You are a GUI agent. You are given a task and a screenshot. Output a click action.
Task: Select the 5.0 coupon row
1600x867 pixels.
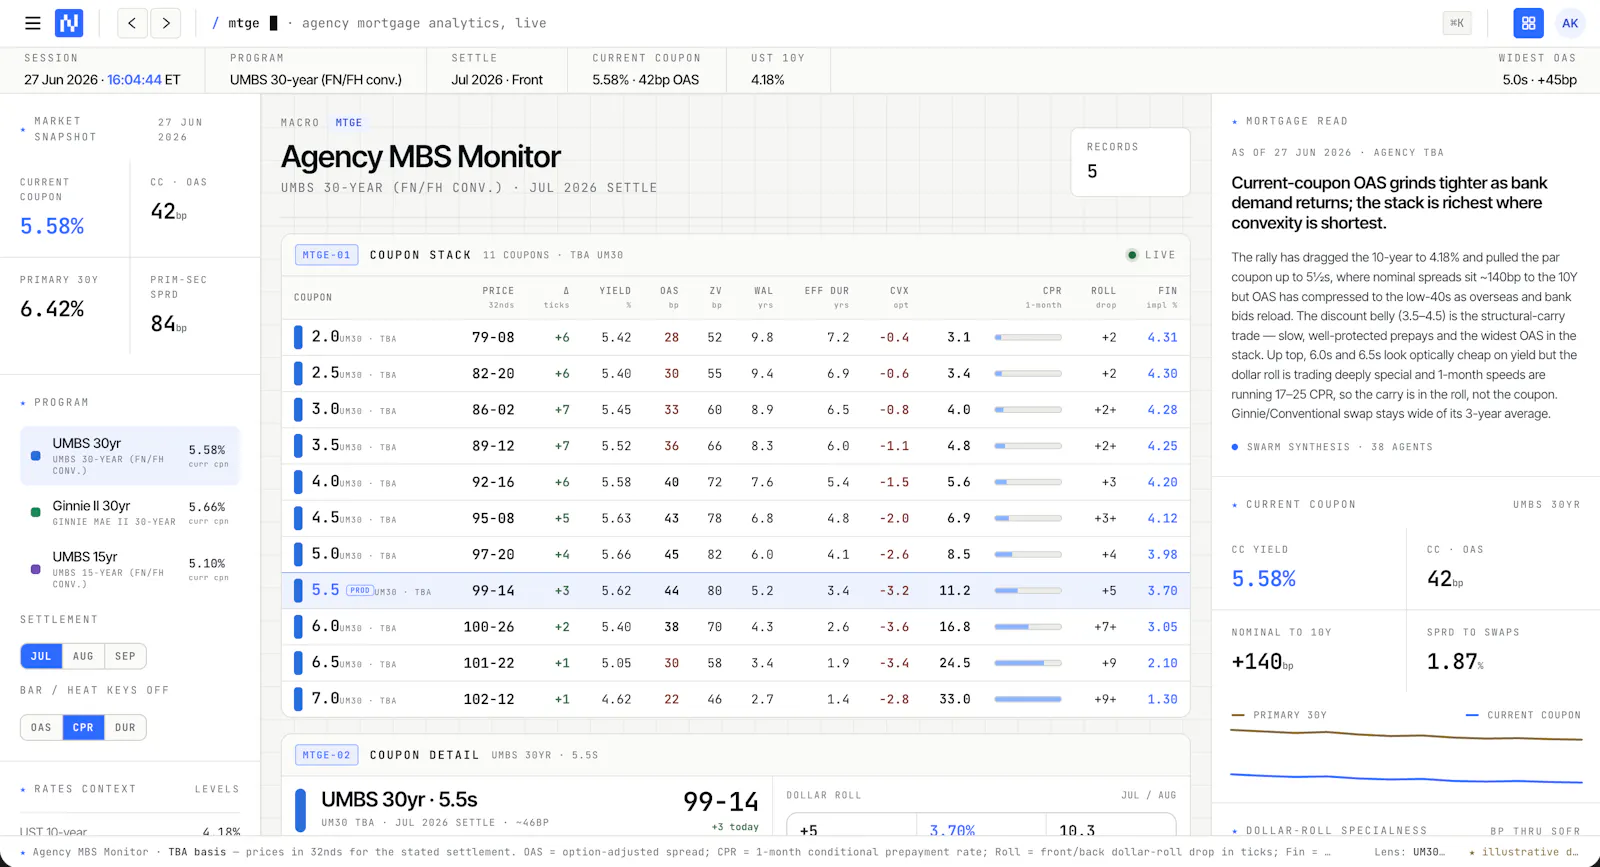click(736, 554)
